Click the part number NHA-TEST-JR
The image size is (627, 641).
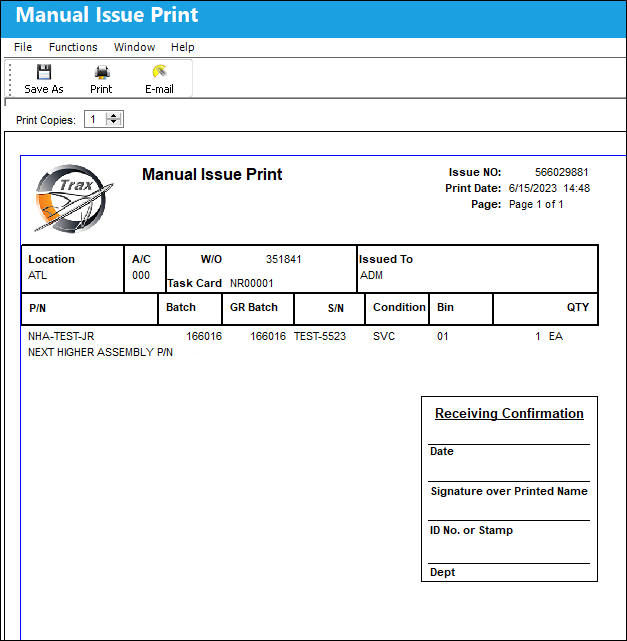[61, 336]
